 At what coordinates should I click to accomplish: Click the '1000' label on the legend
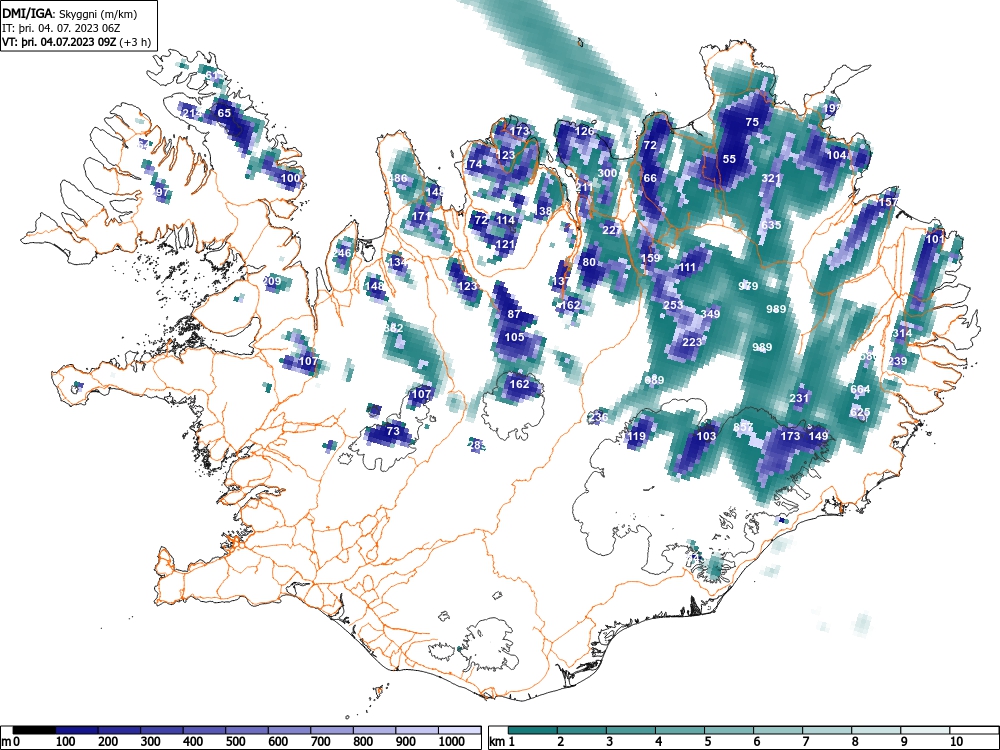pyautogui.click(x=452, y=741)
